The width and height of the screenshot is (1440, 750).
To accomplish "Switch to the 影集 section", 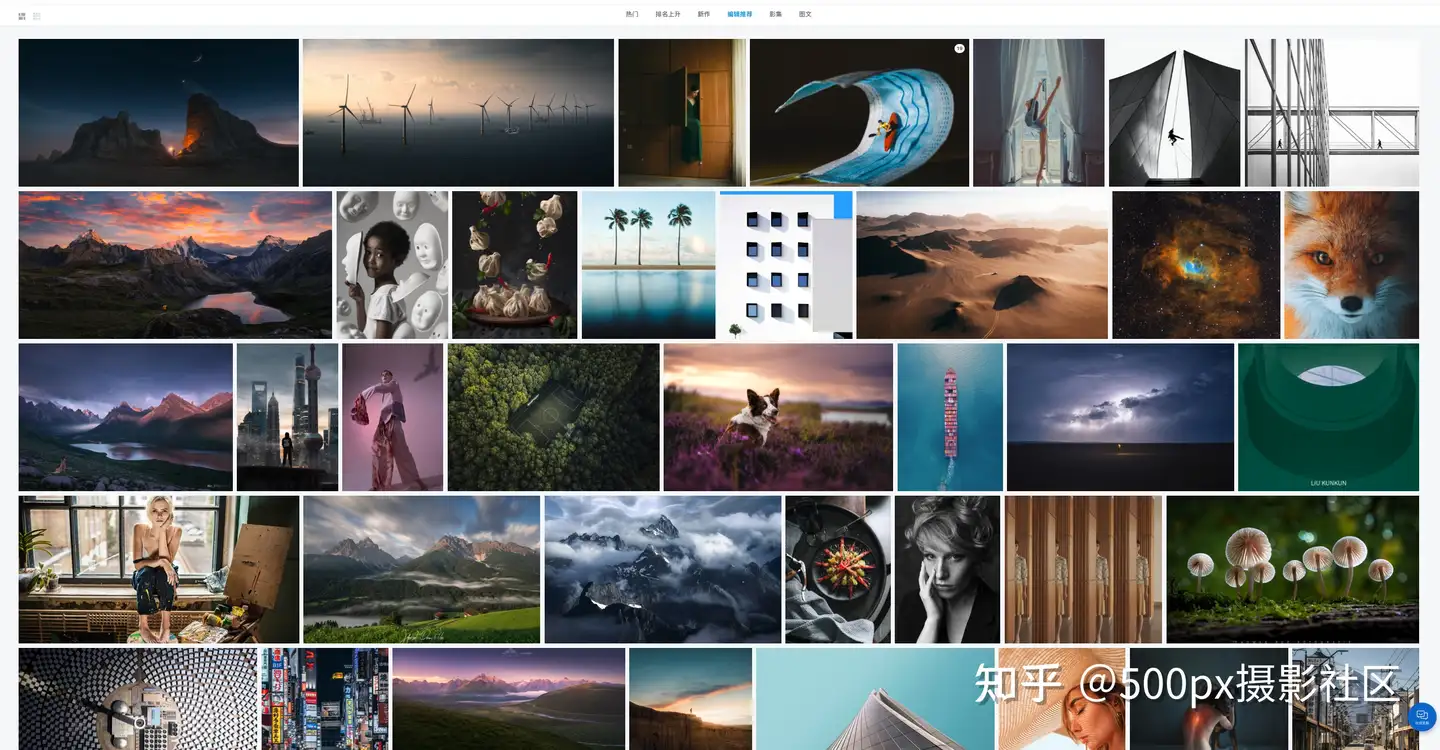I will coord(776,14).
